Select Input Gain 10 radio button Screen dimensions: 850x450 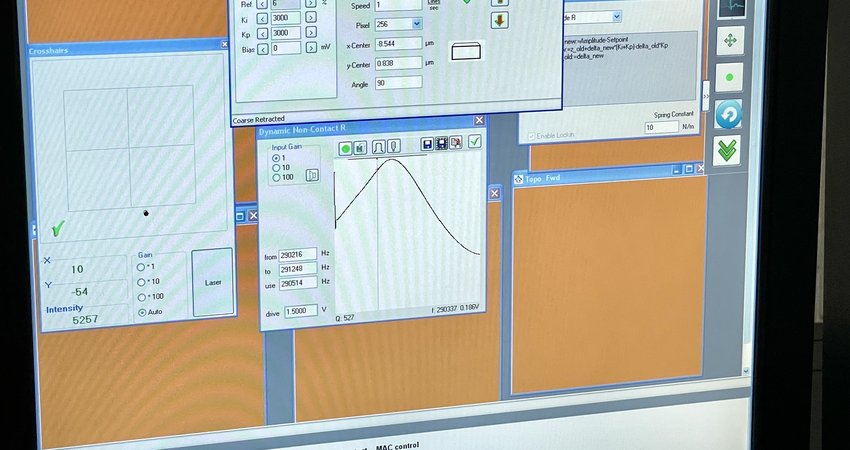point(277,168)
